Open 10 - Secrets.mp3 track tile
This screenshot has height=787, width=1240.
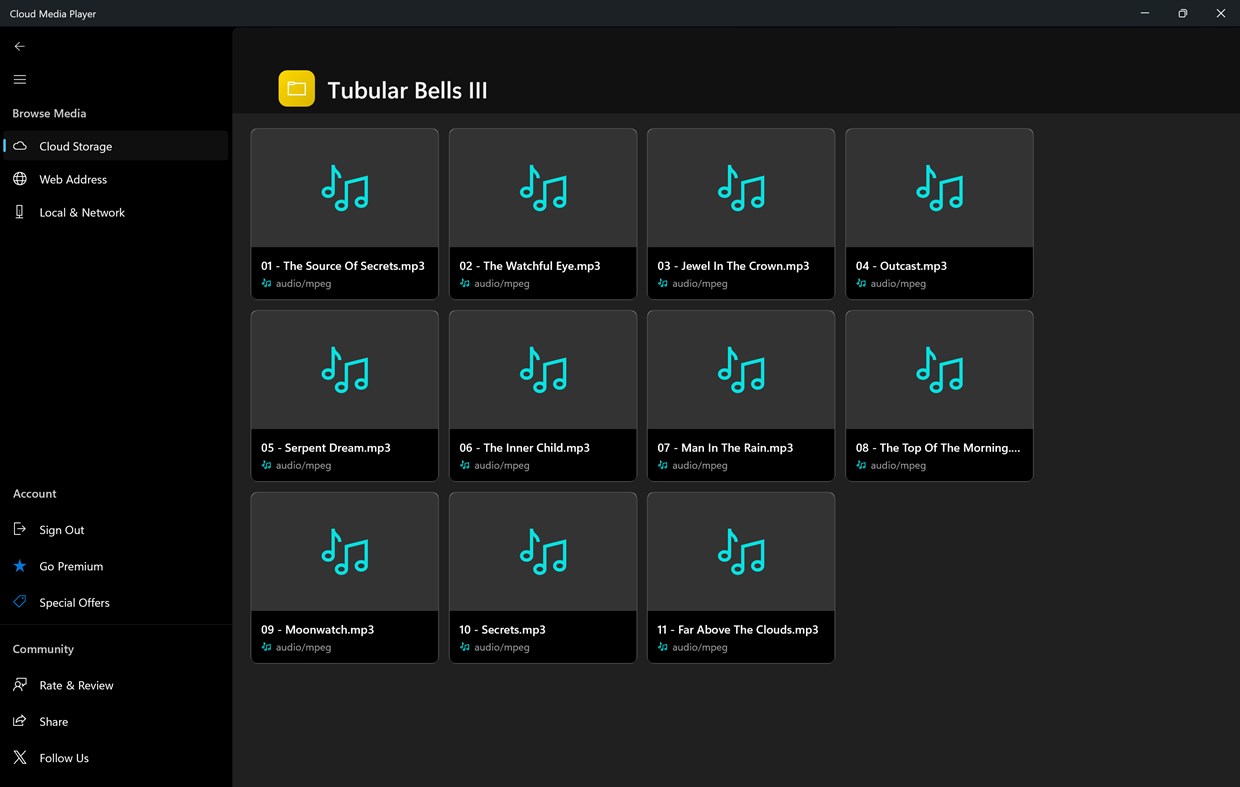pos(542,577)
